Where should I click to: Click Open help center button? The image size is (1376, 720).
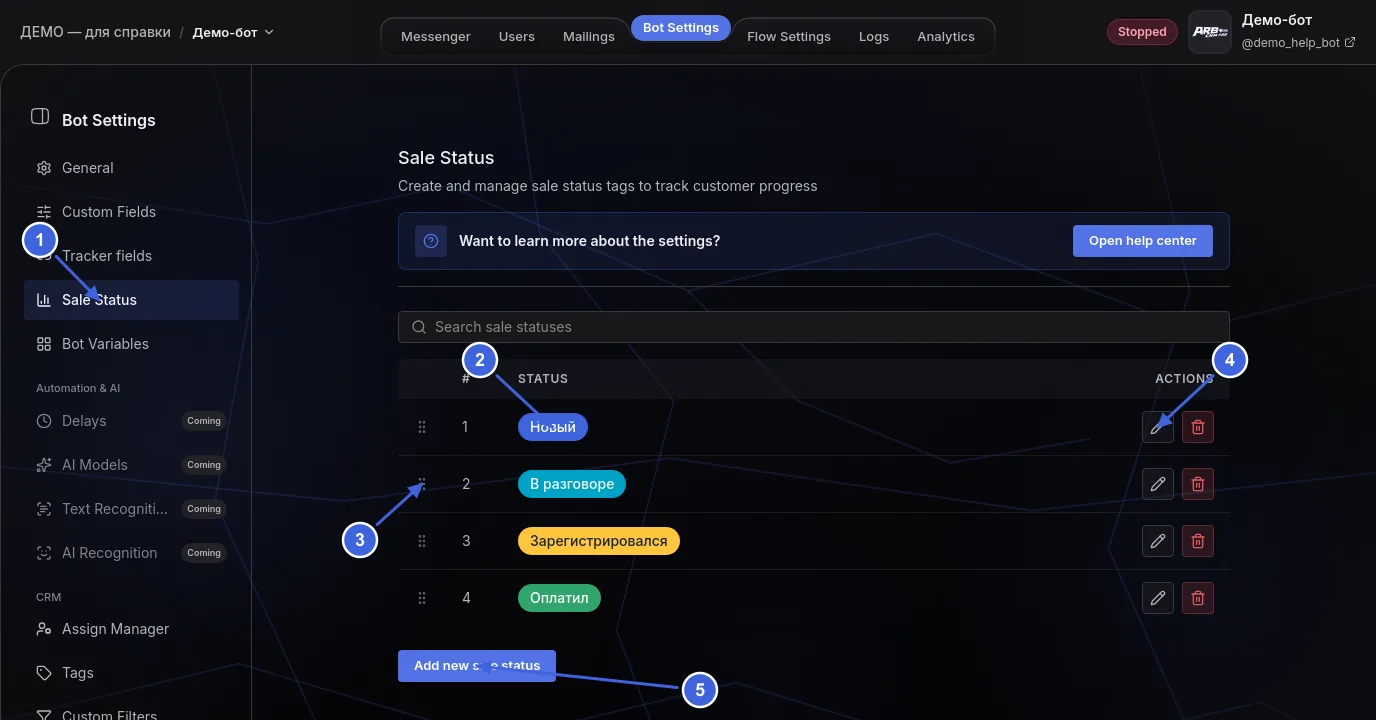[x=1143, y=241]
